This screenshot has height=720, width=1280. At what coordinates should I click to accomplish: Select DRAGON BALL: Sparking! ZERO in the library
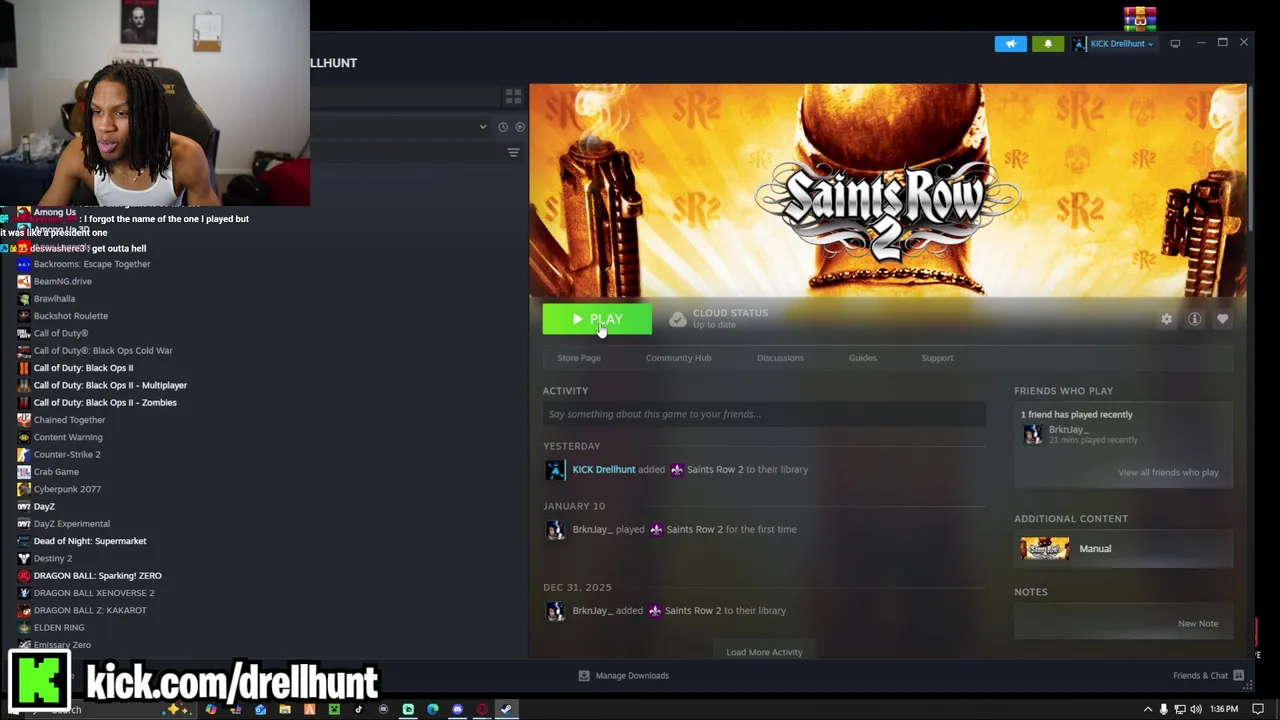point(97,575)
